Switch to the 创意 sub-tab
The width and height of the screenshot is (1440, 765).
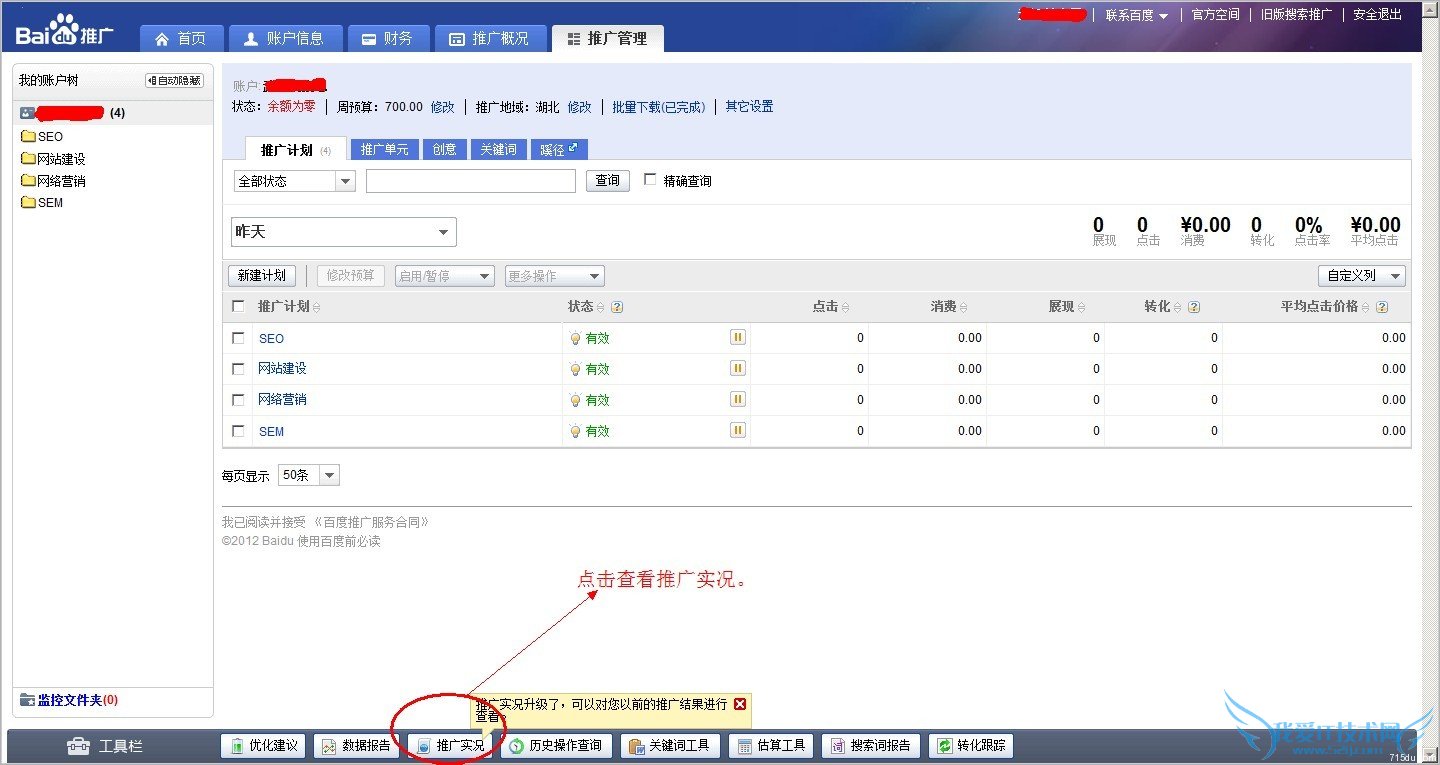click(445, 149)
